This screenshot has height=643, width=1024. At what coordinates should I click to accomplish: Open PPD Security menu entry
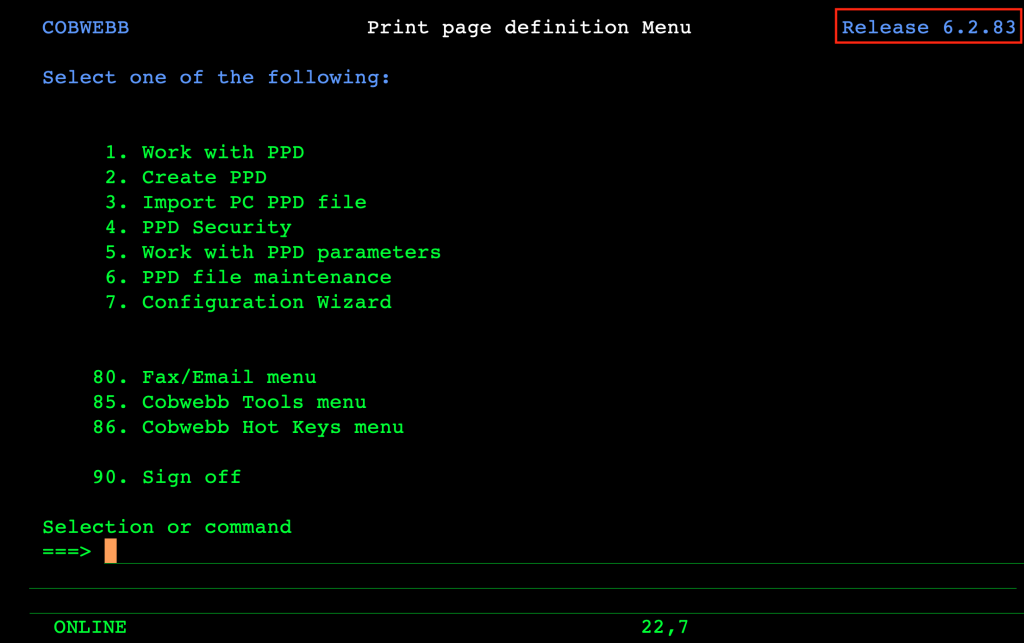198,227
